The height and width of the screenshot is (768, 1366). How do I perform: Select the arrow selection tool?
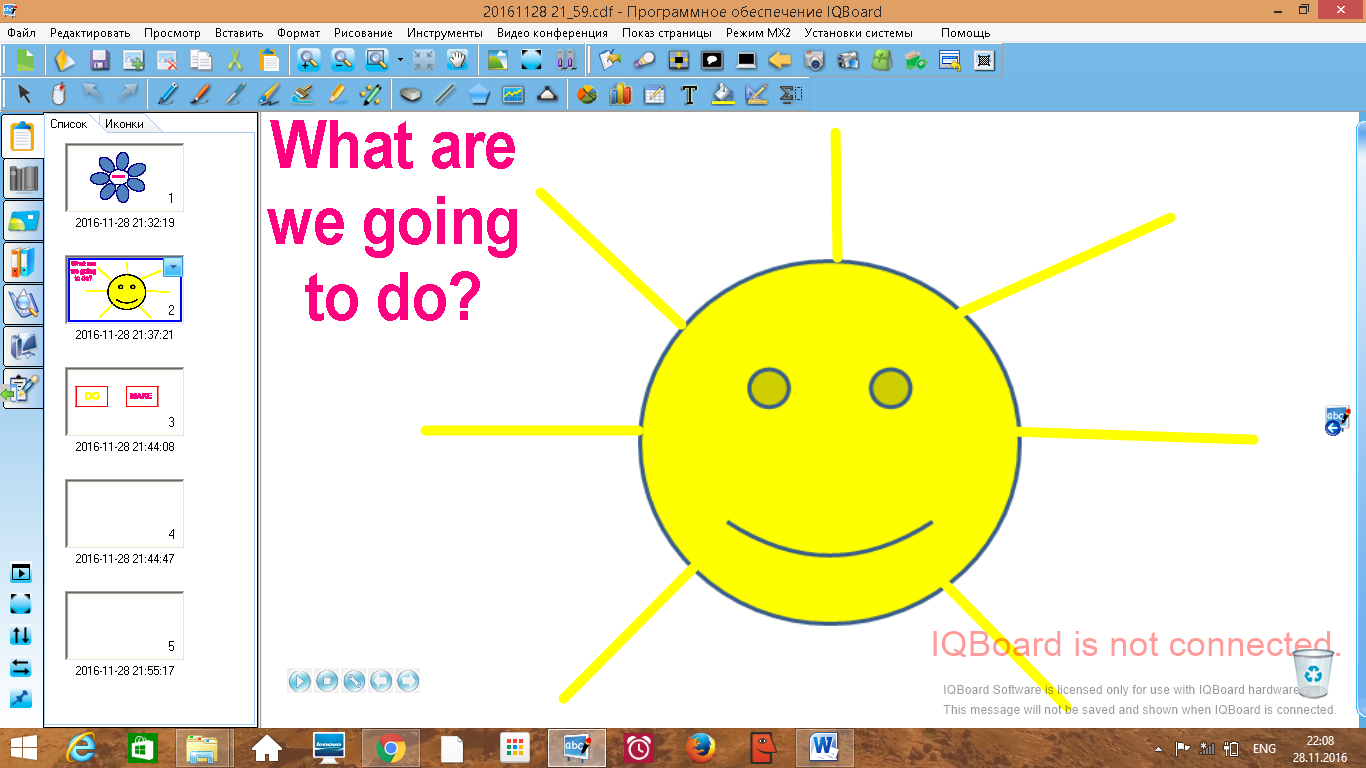25,95
